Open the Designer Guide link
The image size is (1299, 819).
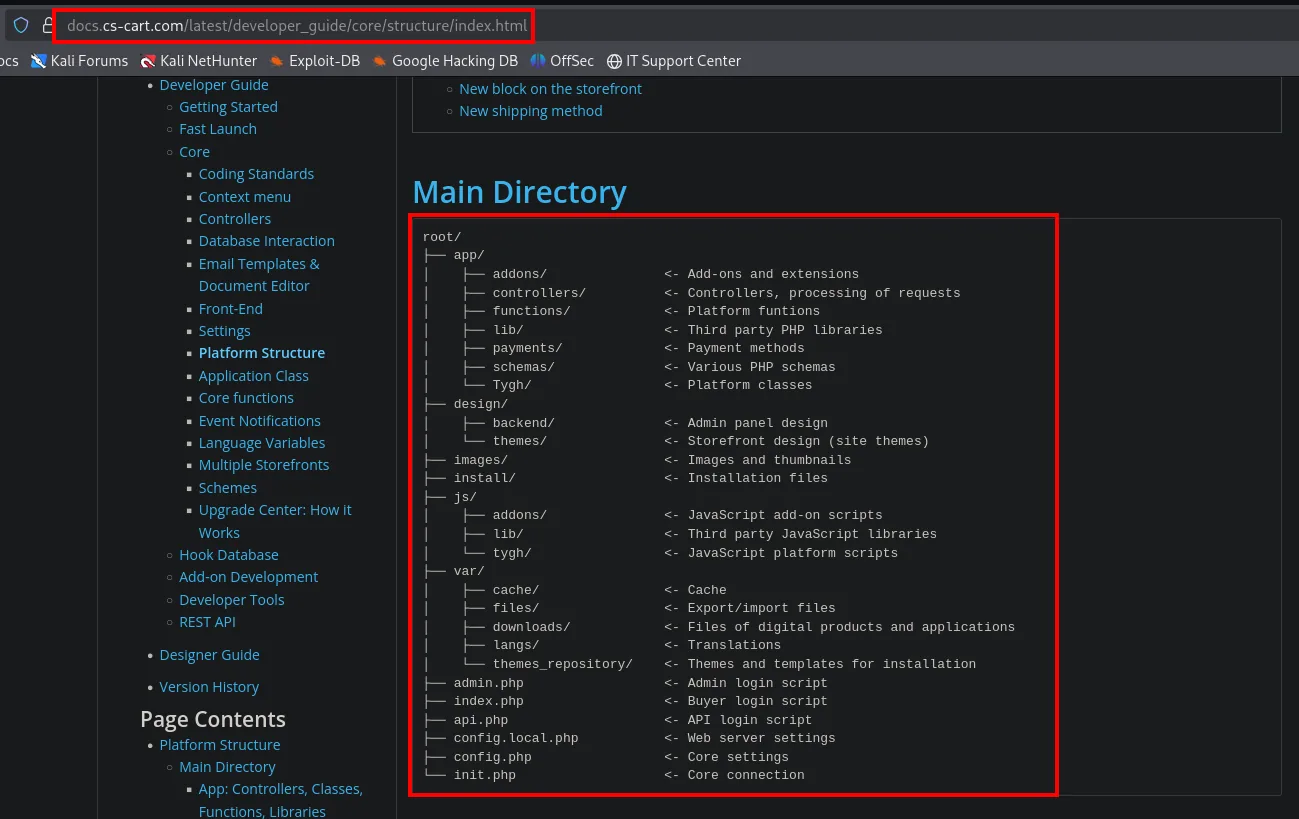coord(210,655)
